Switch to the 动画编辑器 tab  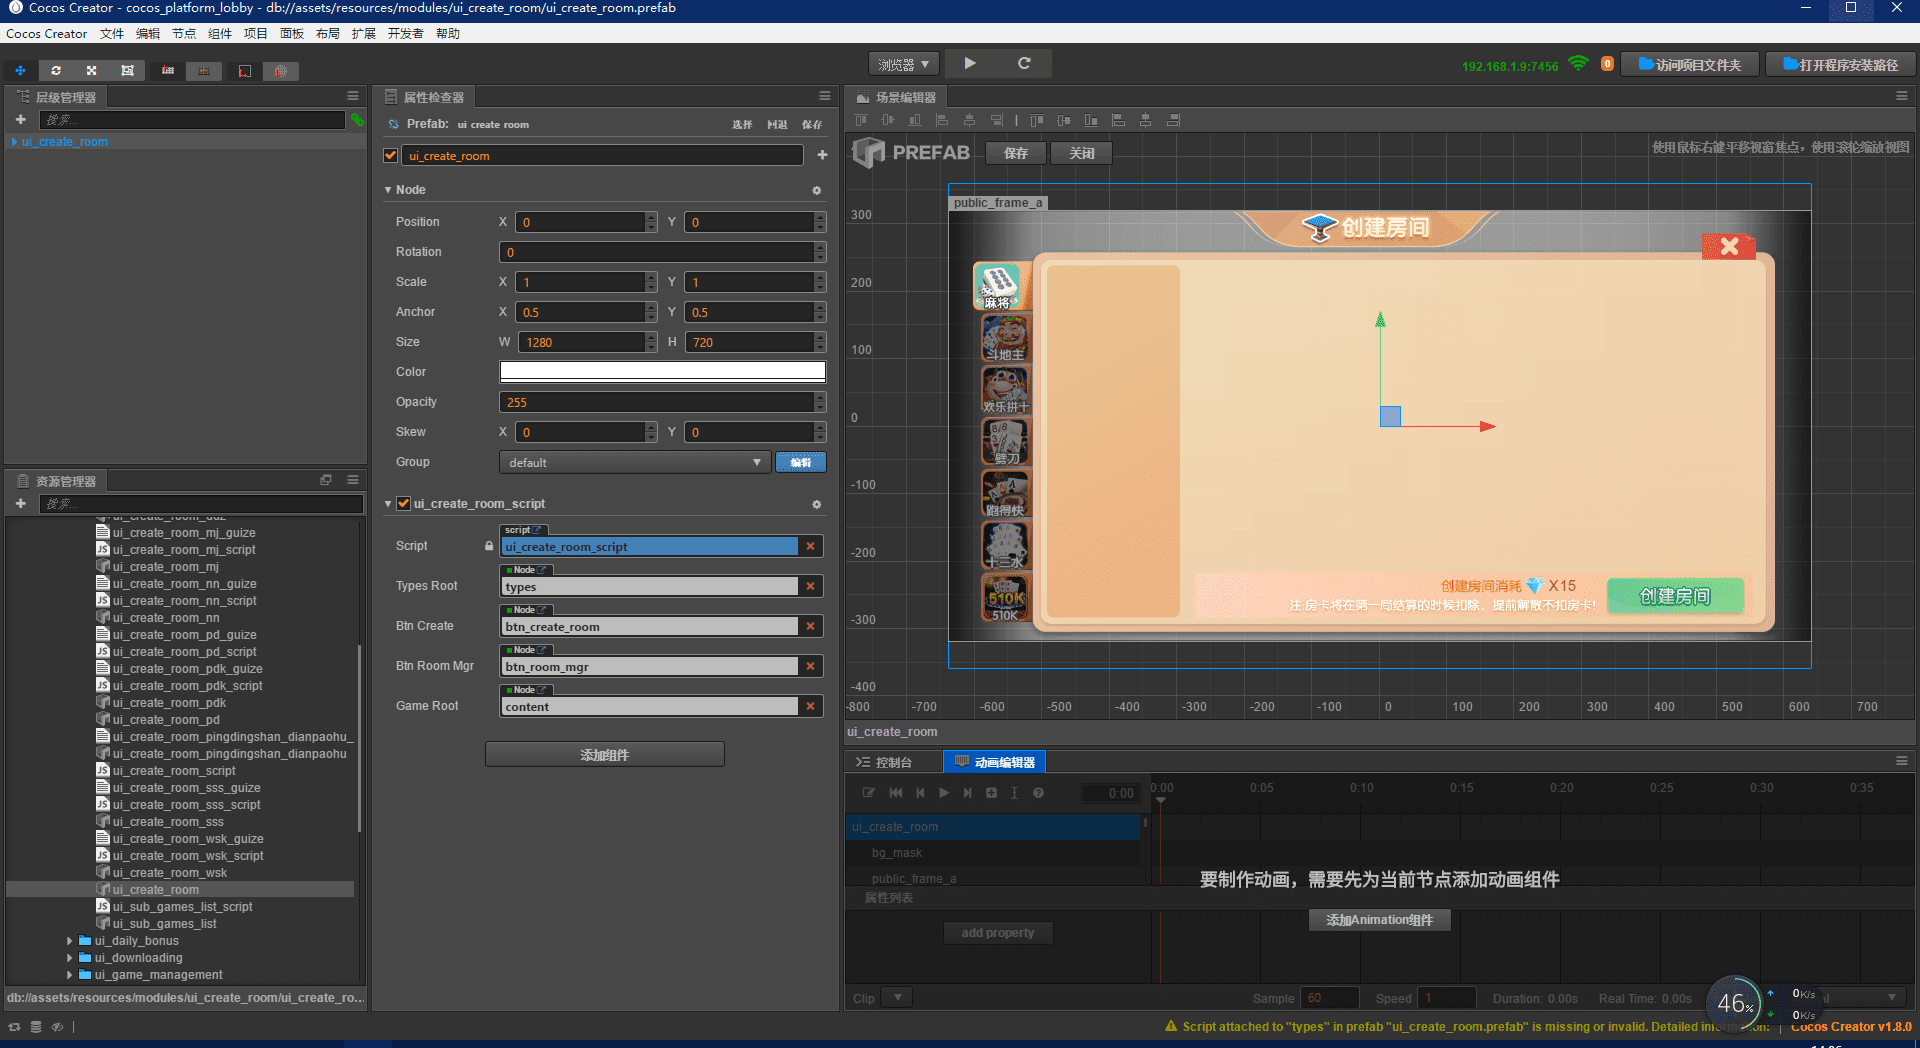(x=995, y=762)
